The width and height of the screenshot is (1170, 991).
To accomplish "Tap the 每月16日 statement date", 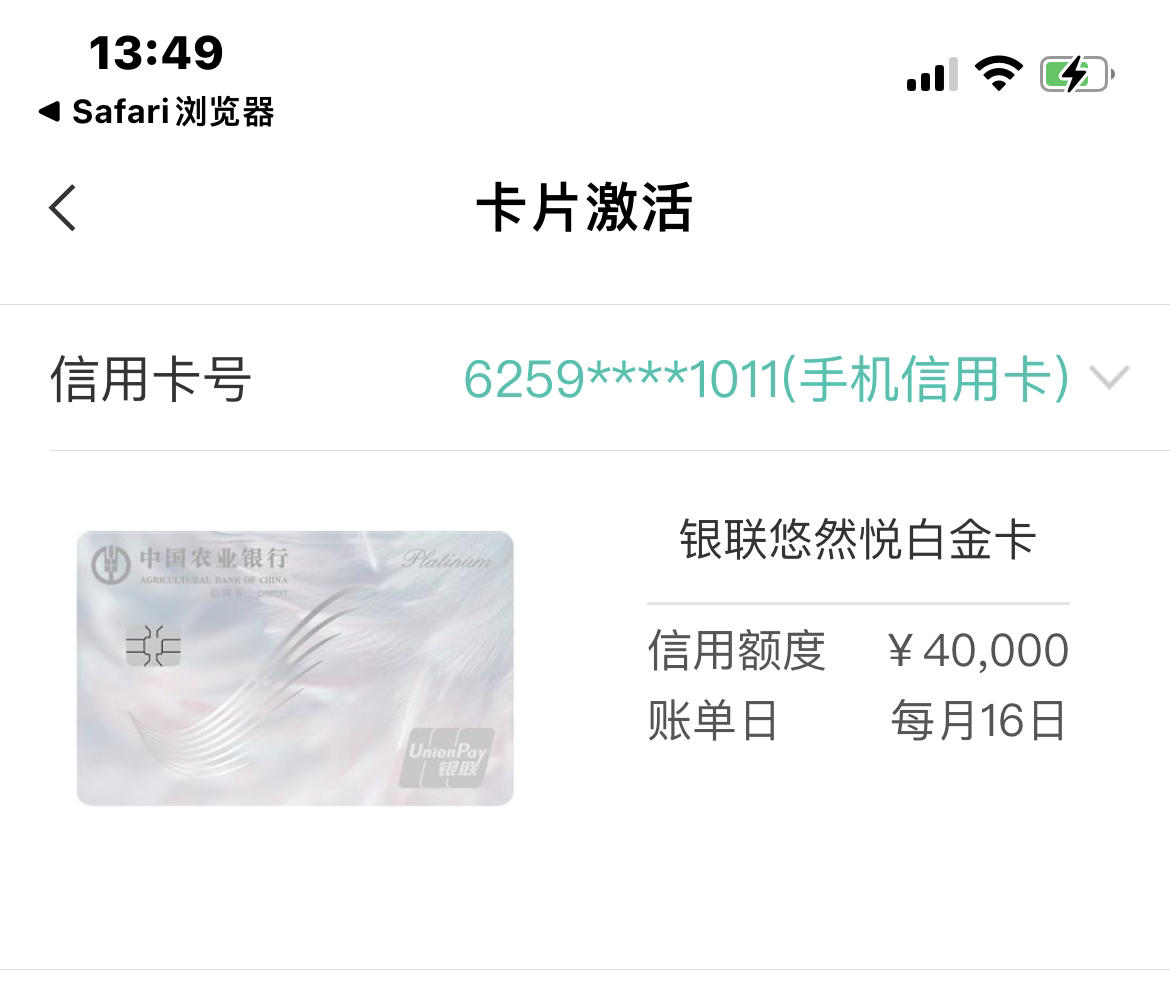I will click(978, 720).
